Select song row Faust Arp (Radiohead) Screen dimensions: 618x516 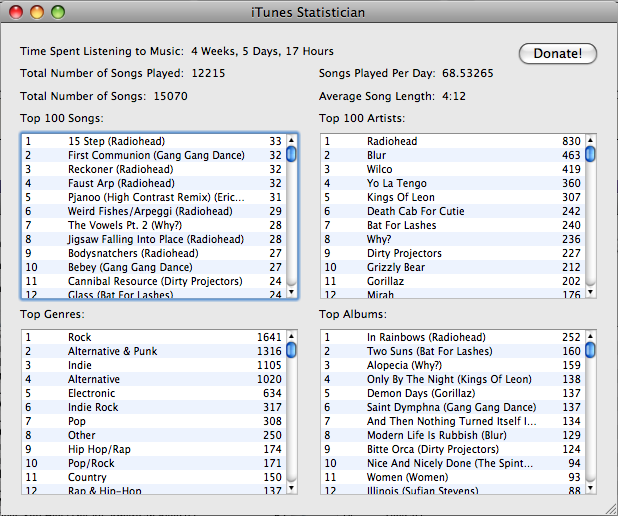click(154, 183)
